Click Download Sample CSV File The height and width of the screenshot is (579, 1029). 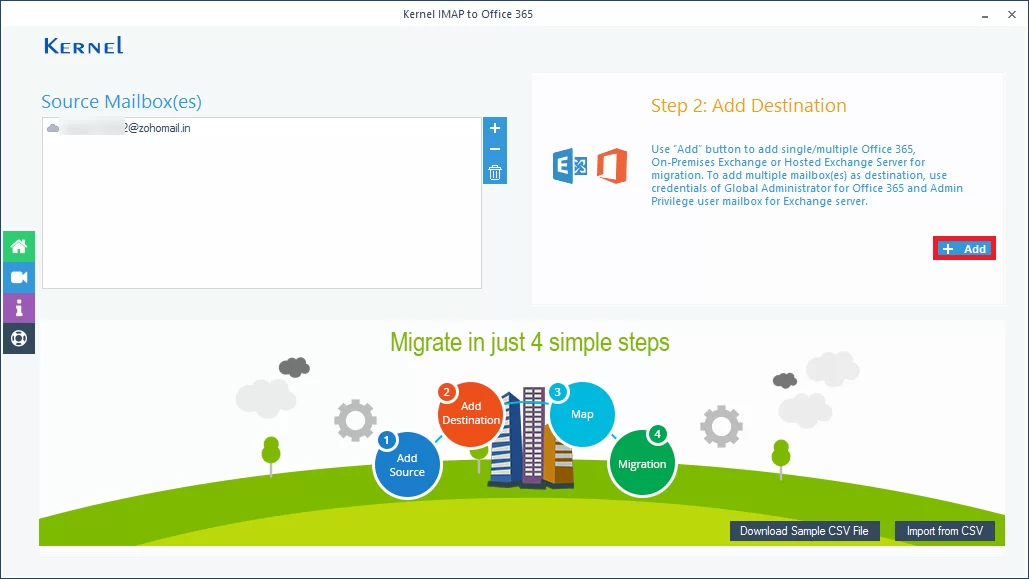pos(804,531)
